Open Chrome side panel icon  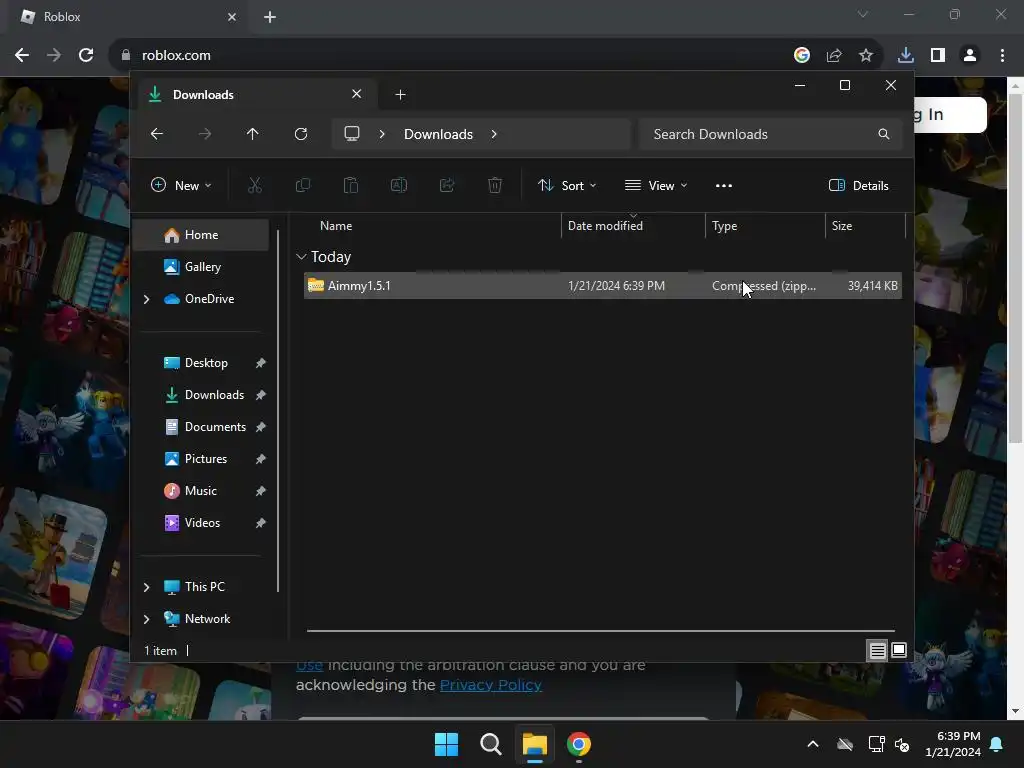[937, 55]
